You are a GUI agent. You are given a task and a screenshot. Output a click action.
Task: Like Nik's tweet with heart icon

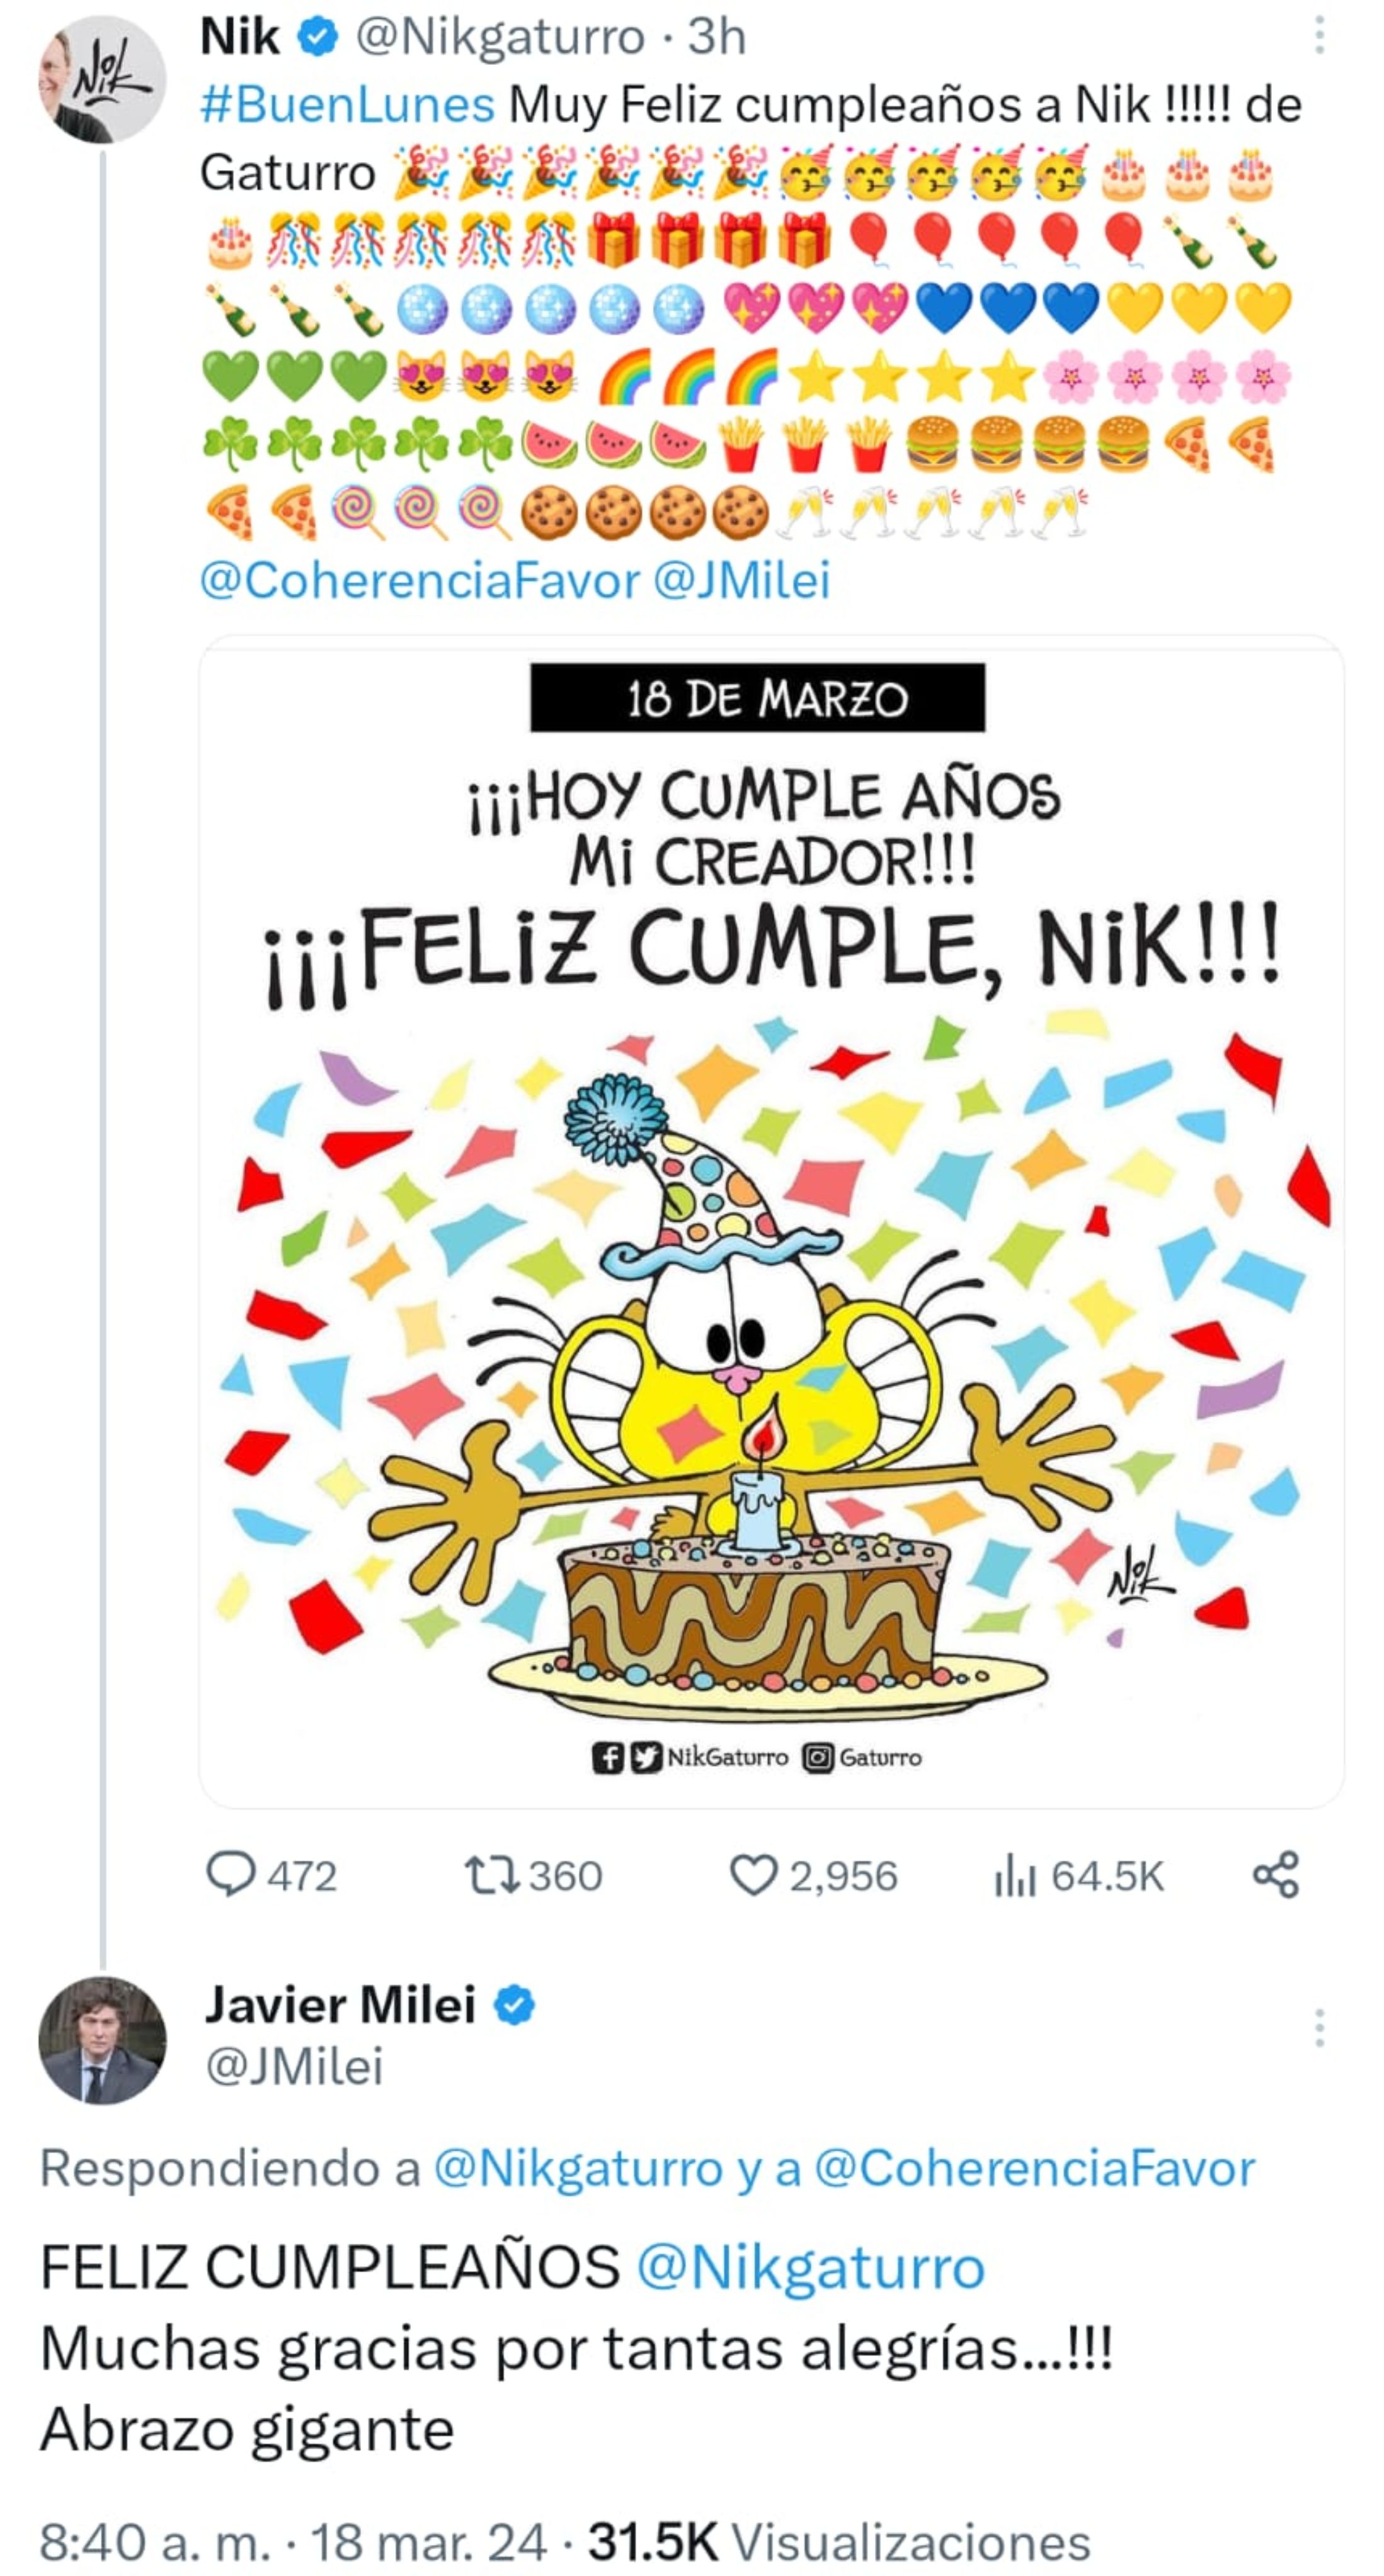(x=753, y=1875)
